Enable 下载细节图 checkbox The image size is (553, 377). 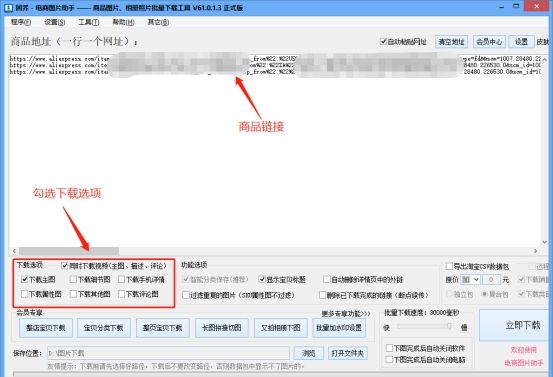[x=73, y=279]
